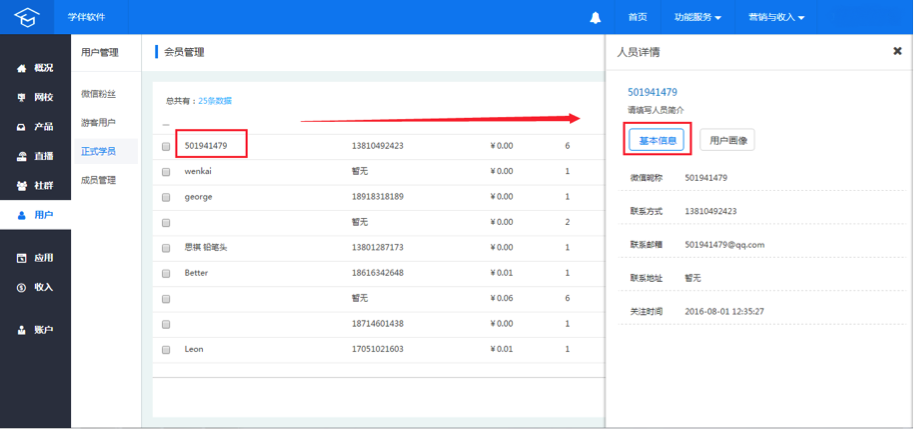Click the 基本信息 button
Screen dimensions: 914x429
(x=656, y=140)
